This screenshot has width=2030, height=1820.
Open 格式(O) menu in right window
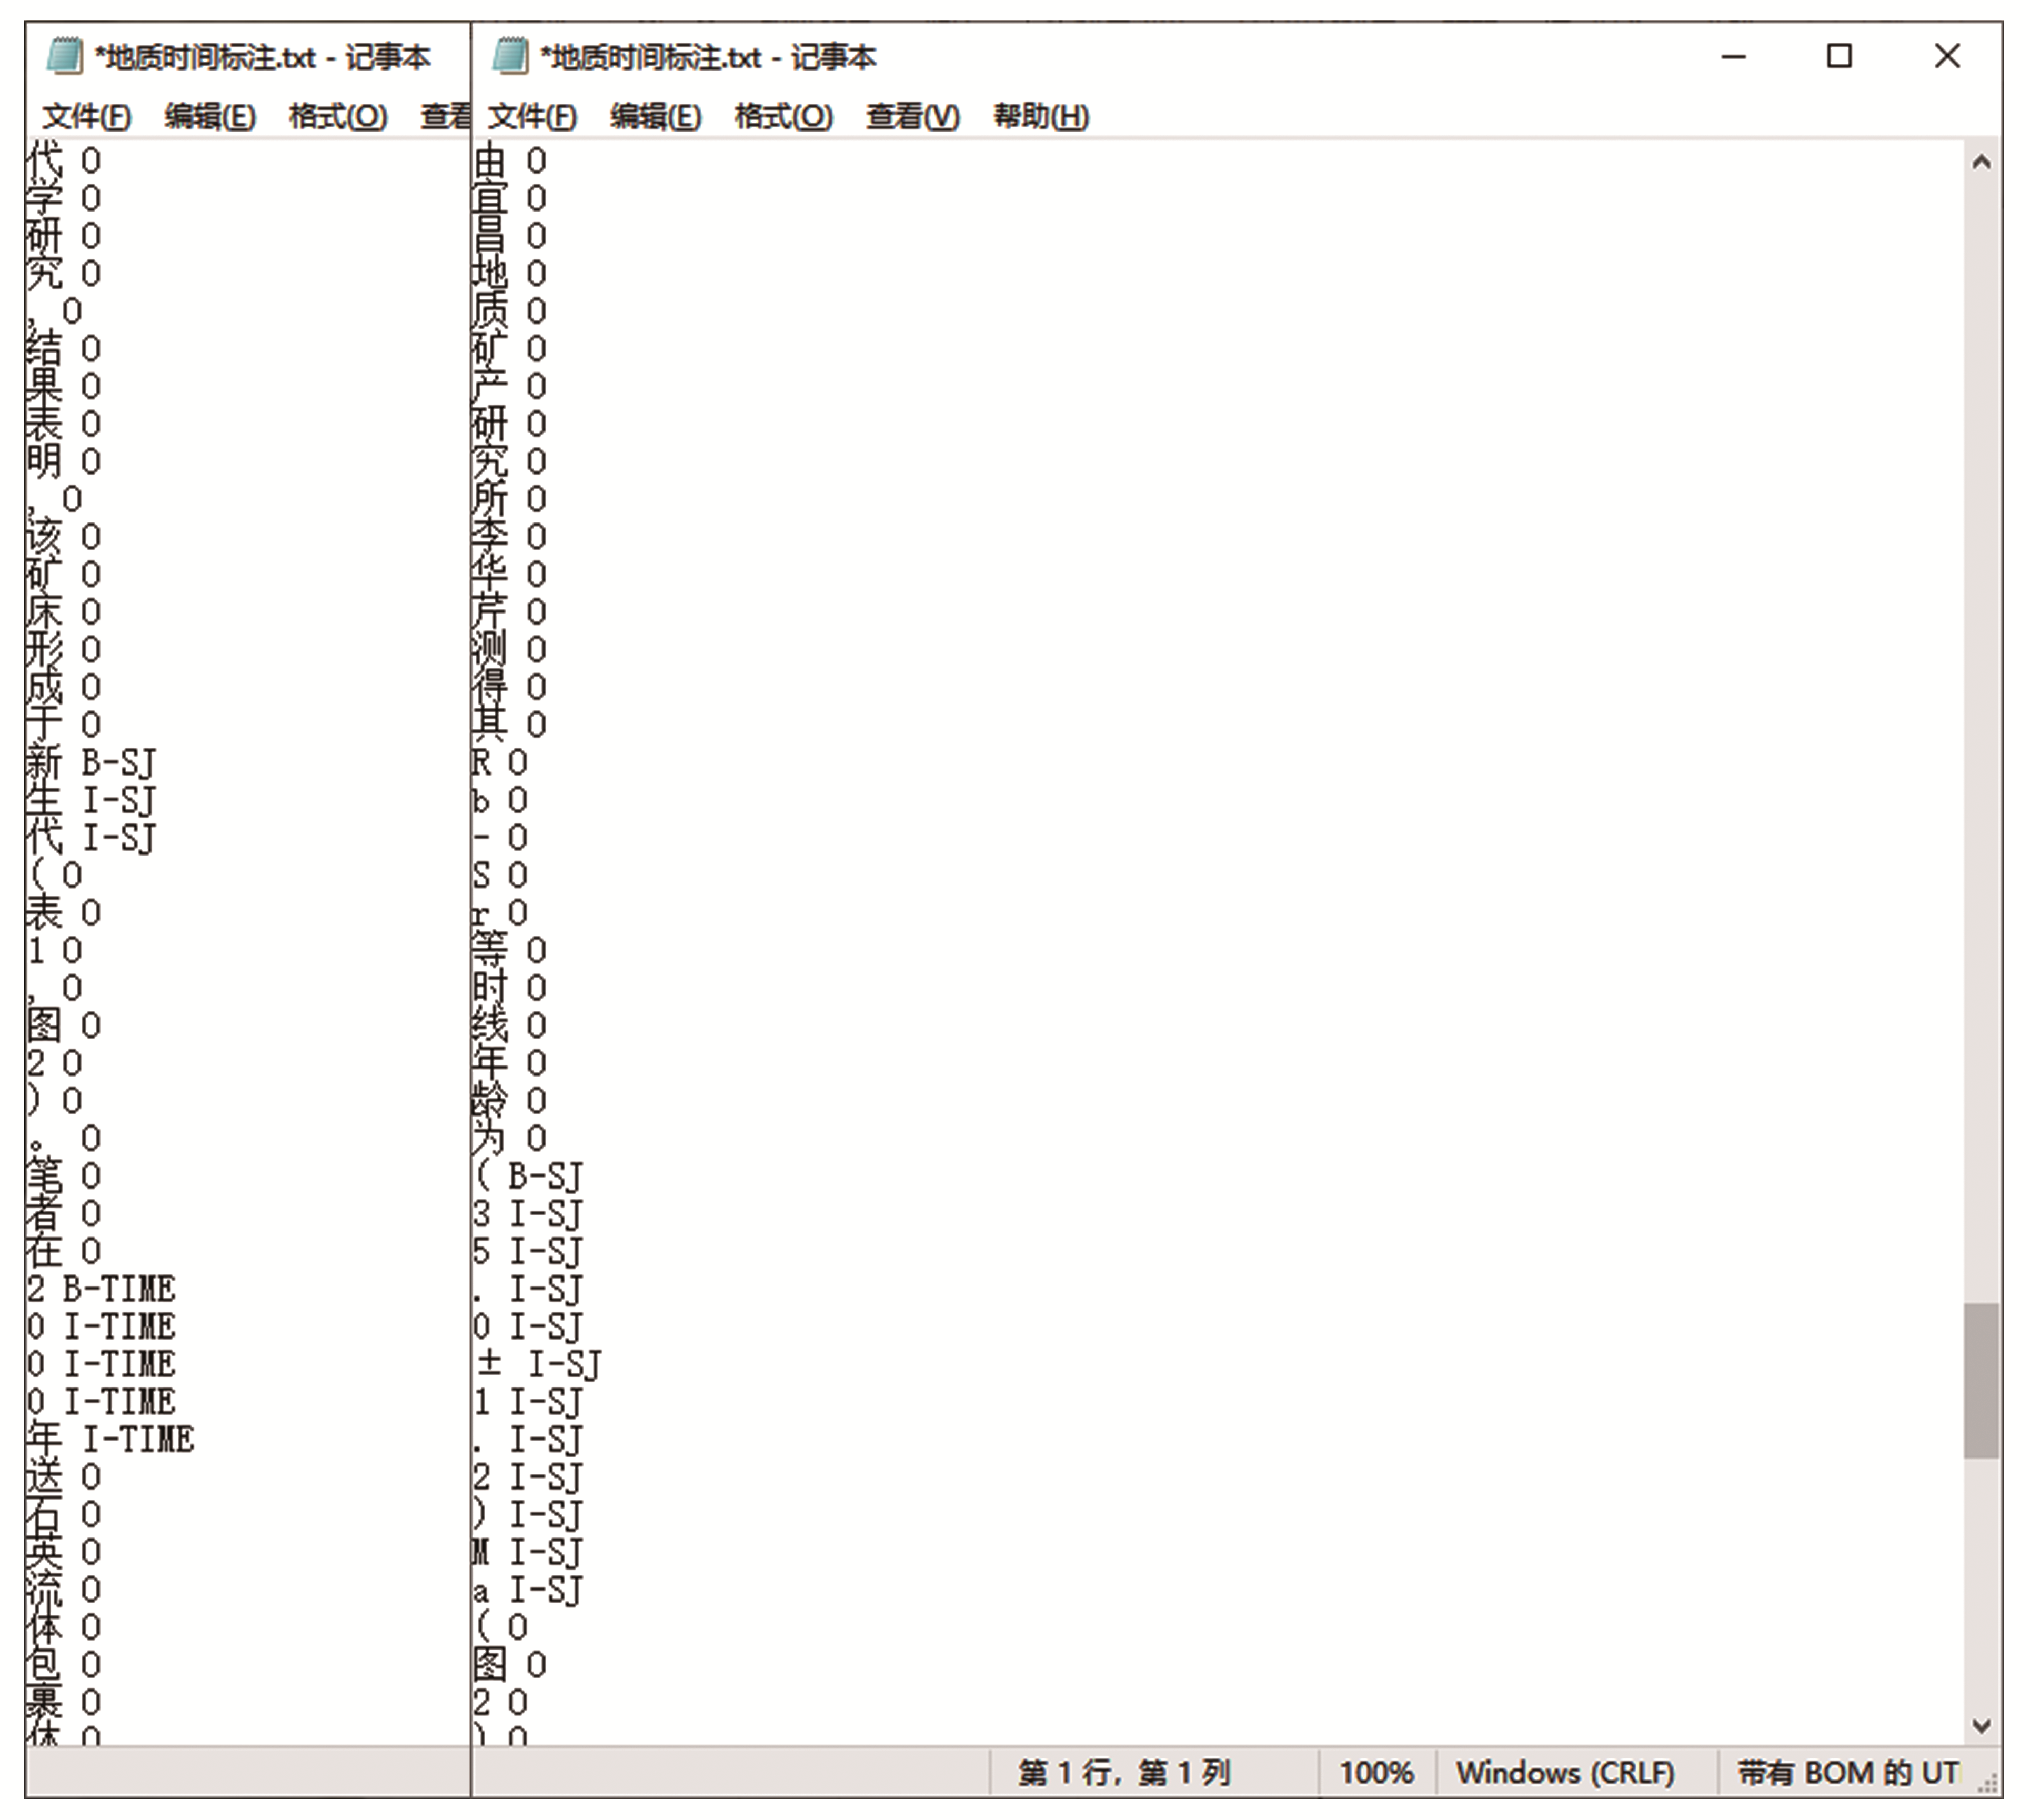tap(783, 117)
